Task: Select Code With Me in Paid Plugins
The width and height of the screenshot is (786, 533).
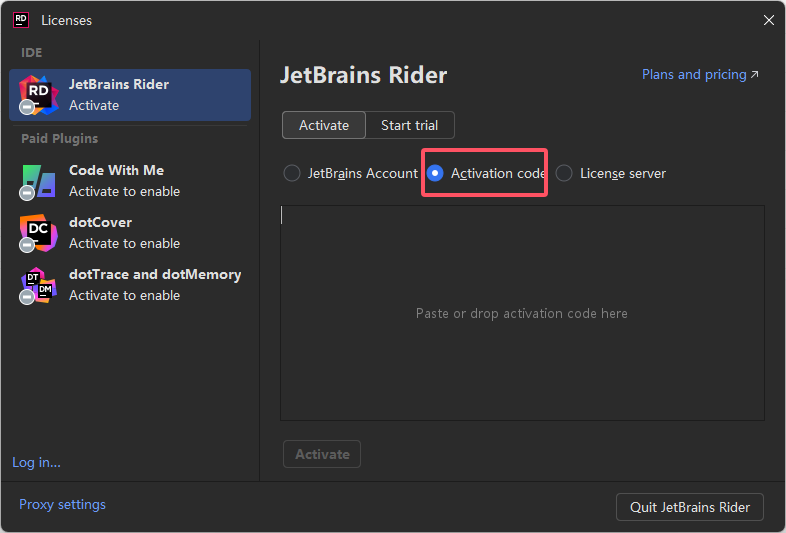Action: coord(130,181)
